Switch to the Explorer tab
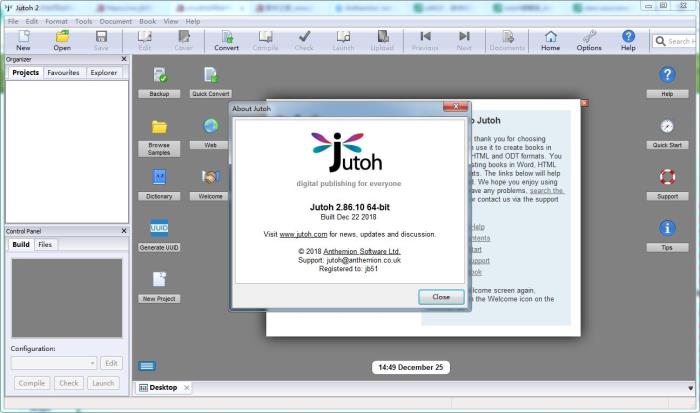700x413 pixels. 104,72
